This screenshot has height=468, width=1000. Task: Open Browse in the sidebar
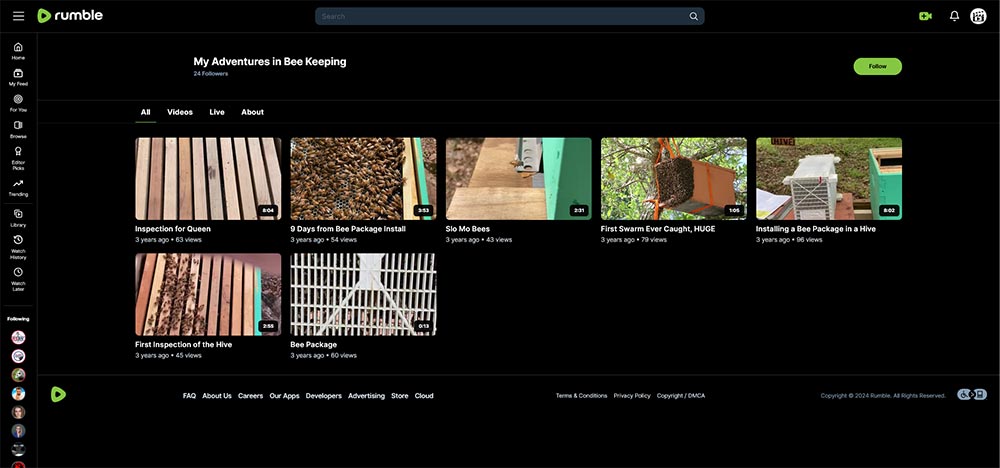coord(18,130)
